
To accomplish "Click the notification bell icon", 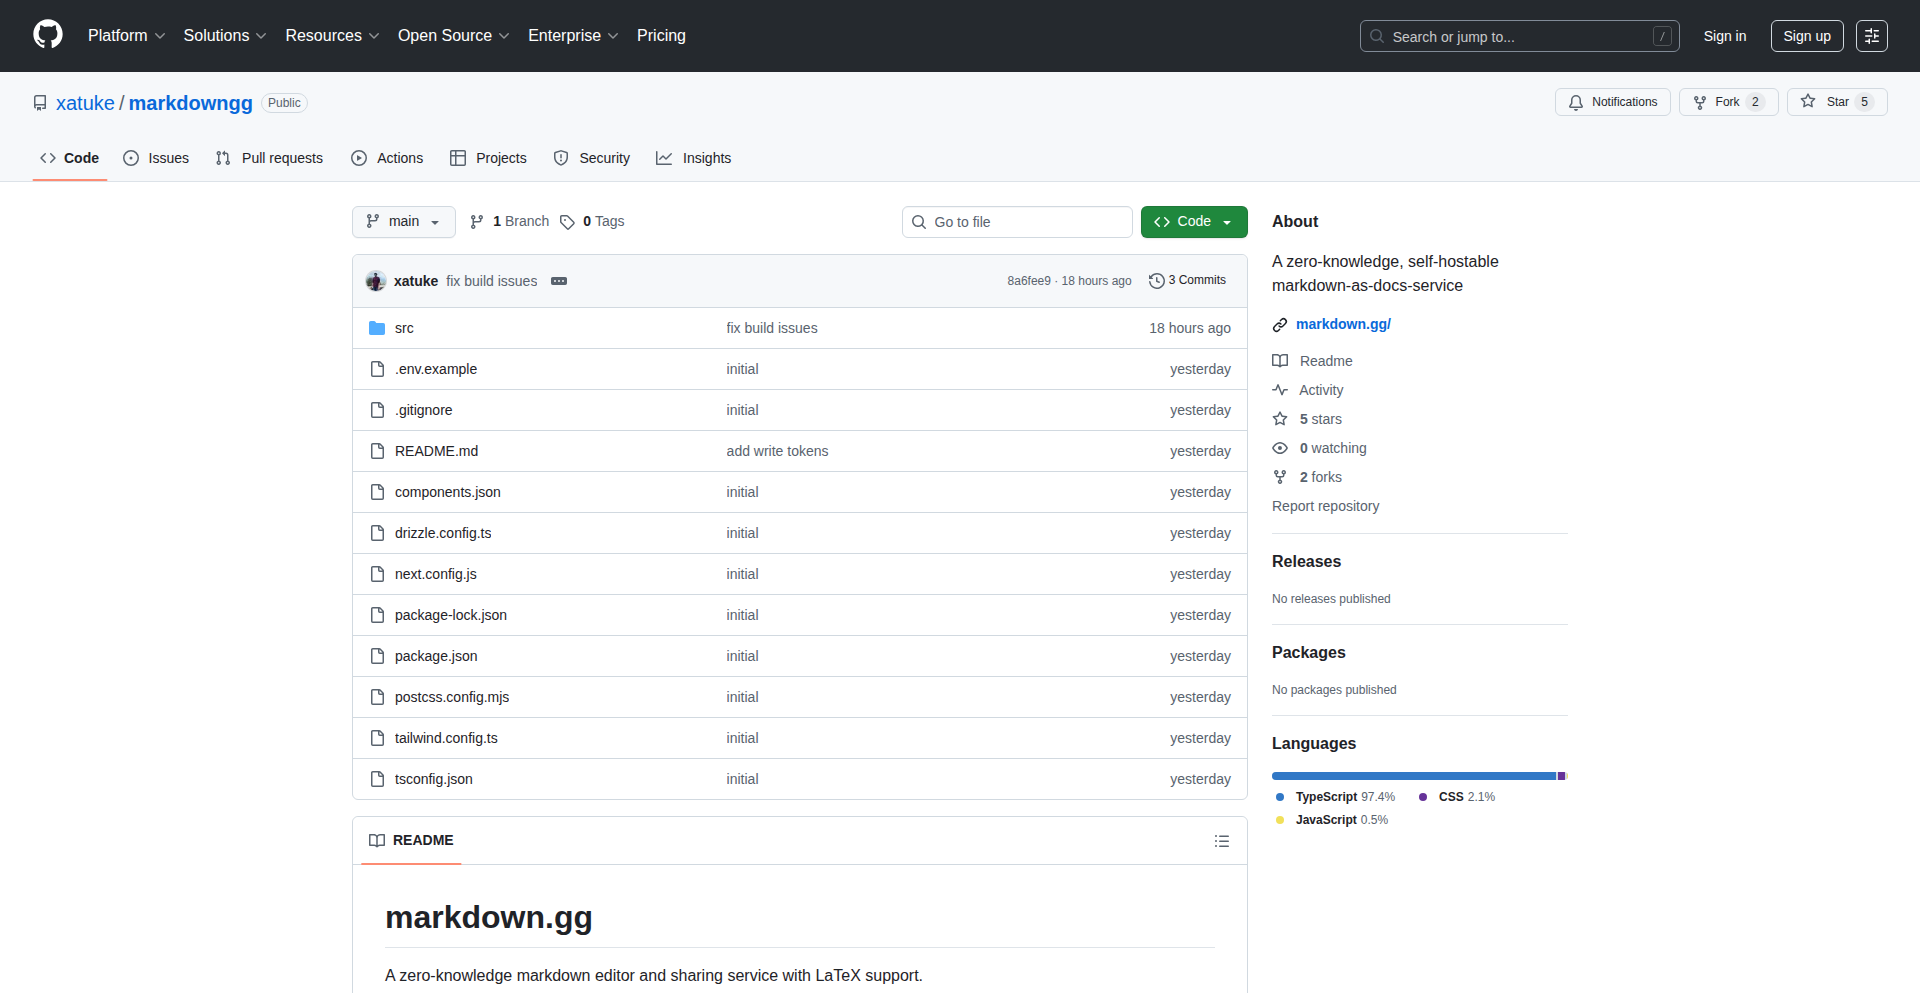I will pos(1575,102).
